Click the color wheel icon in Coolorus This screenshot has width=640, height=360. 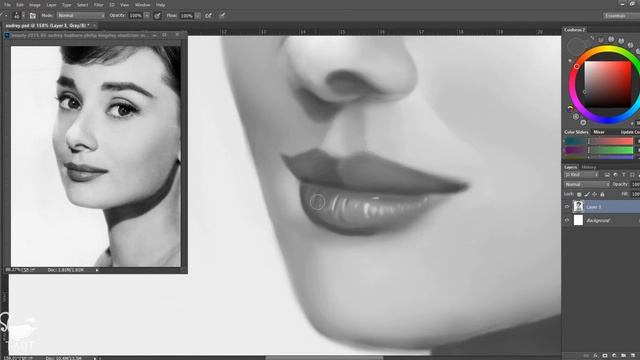[x=570, y=109]
